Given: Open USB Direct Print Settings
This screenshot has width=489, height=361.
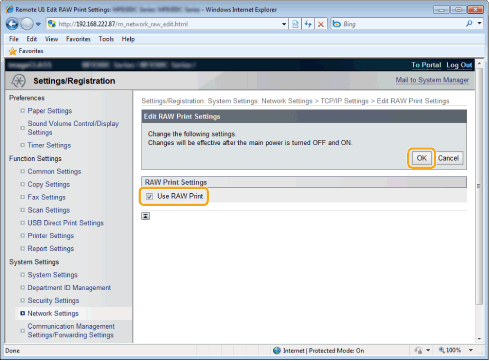Looking at the screenshot, I should (x=65, y=223).
